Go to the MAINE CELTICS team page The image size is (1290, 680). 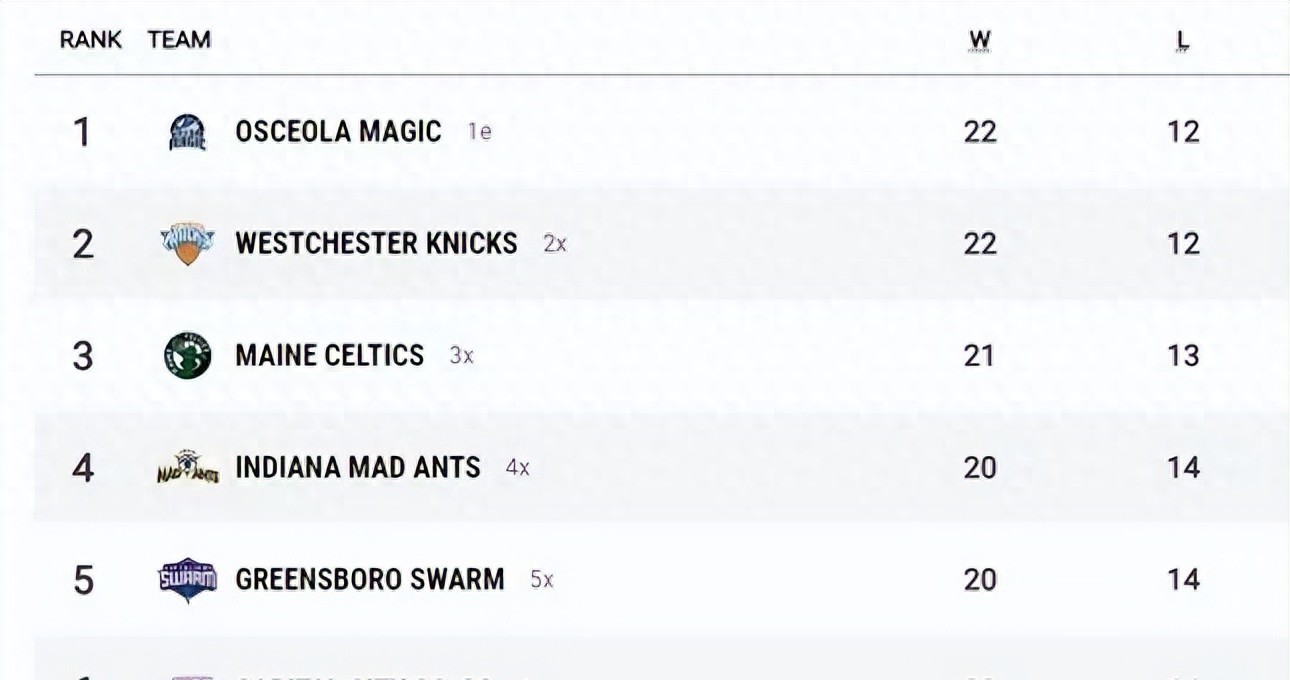tap(329, 356)
